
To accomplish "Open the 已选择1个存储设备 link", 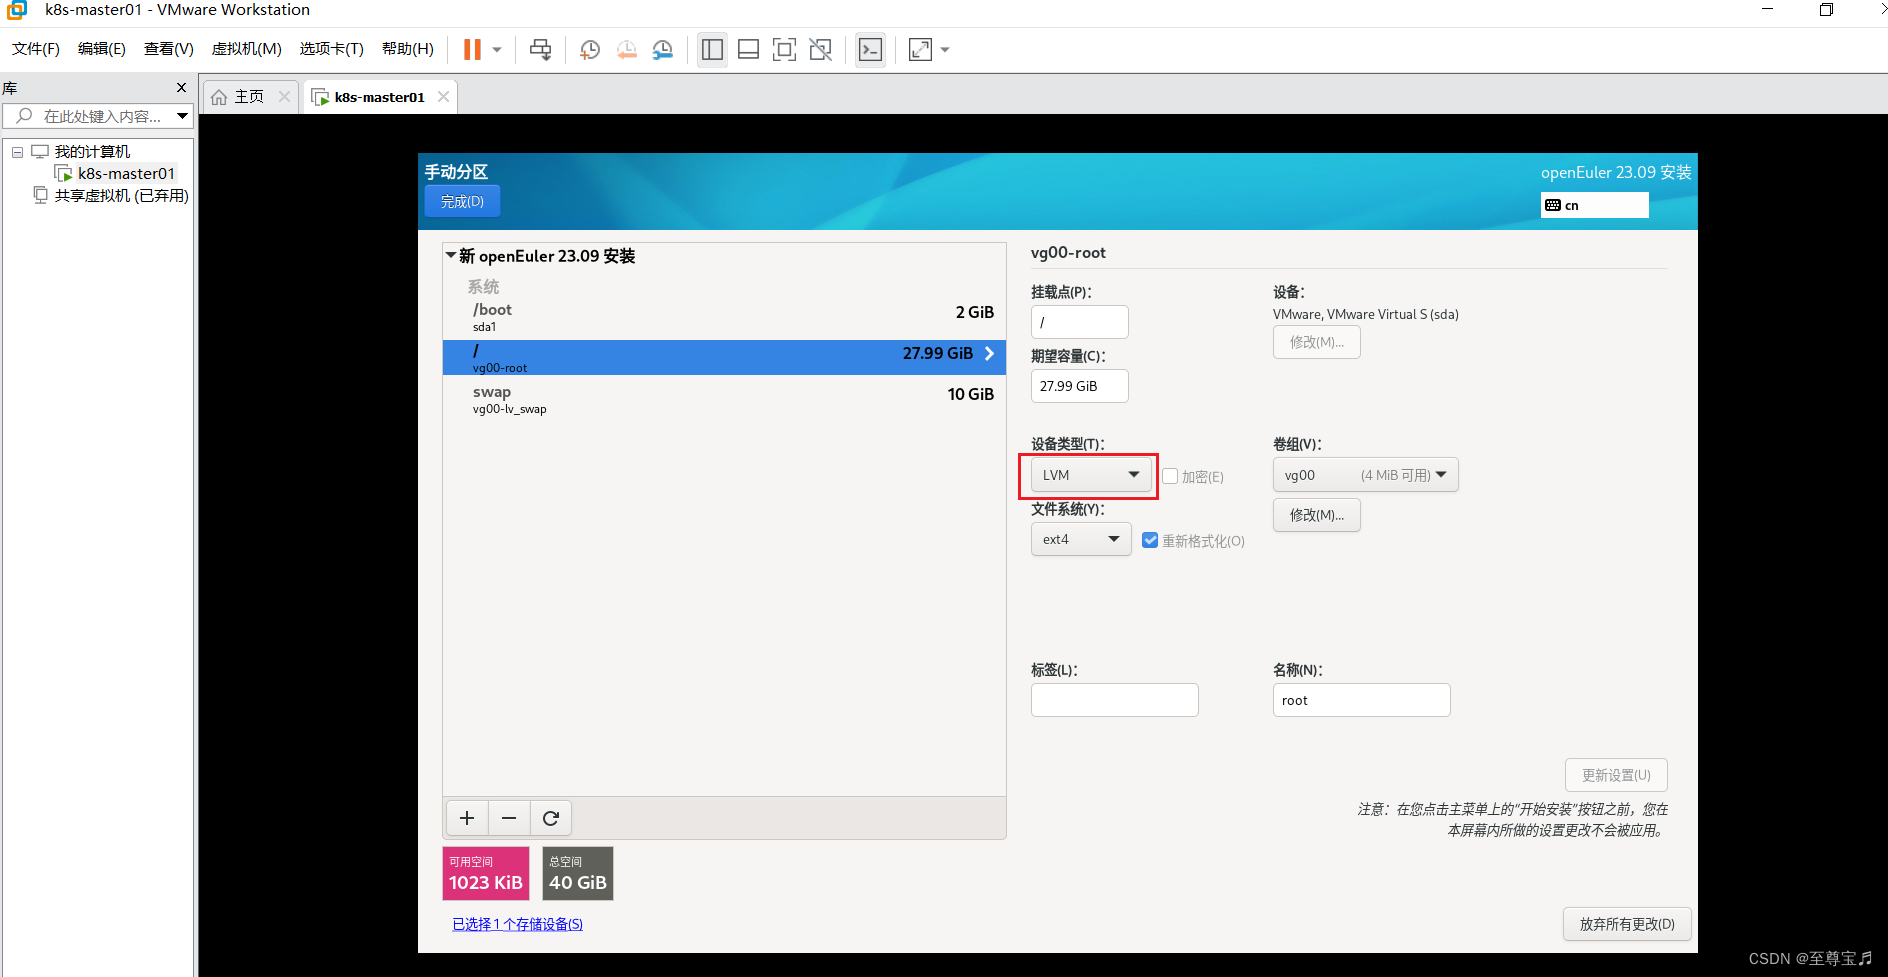I will [516, 923].
